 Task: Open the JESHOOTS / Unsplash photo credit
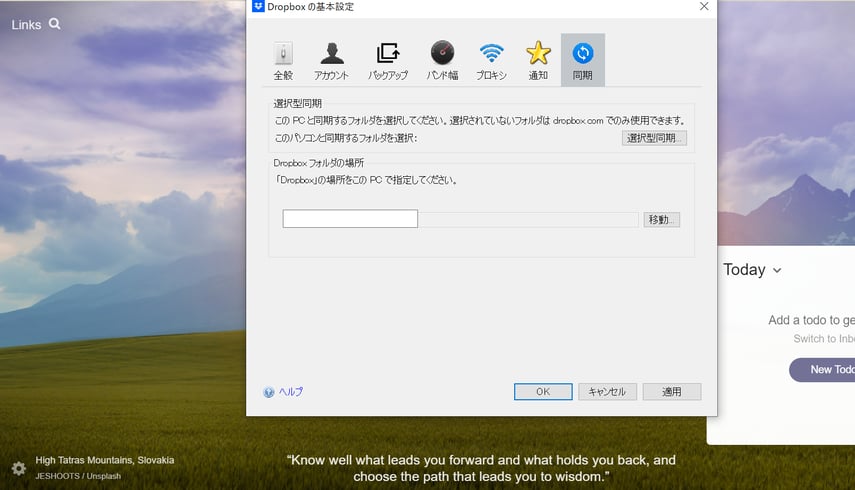pos(78,476)
